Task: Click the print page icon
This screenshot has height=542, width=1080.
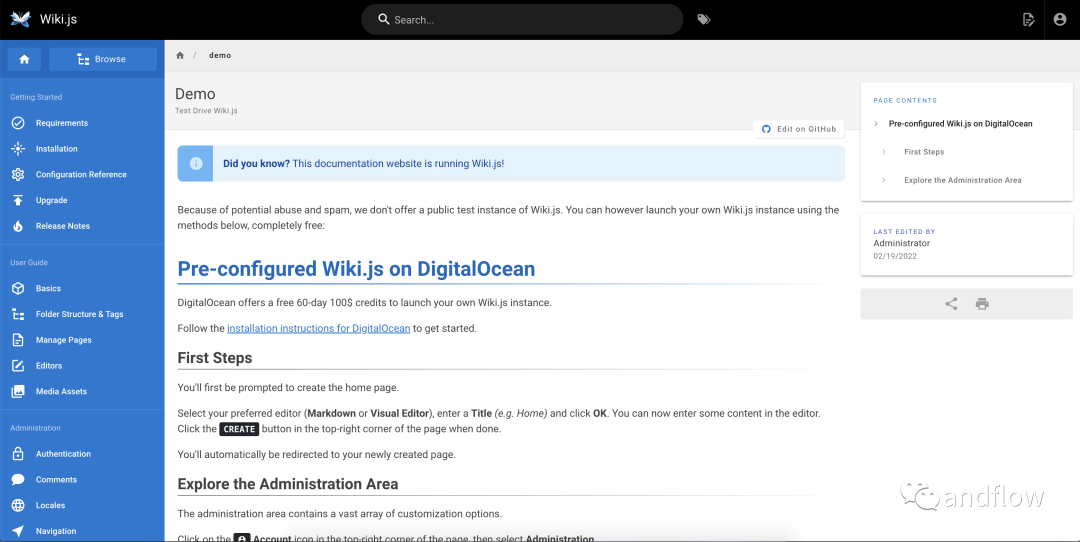Action: tap(982, 304)
